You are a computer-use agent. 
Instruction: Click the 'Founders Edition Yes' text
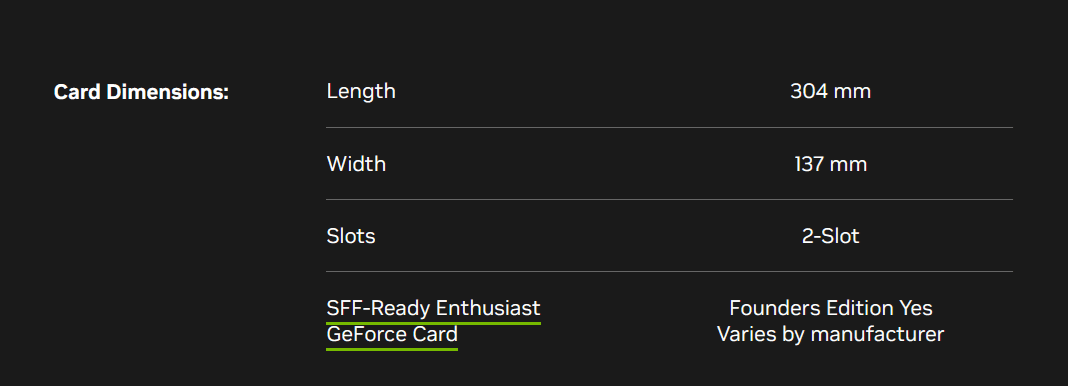click(x=830, y=308)
